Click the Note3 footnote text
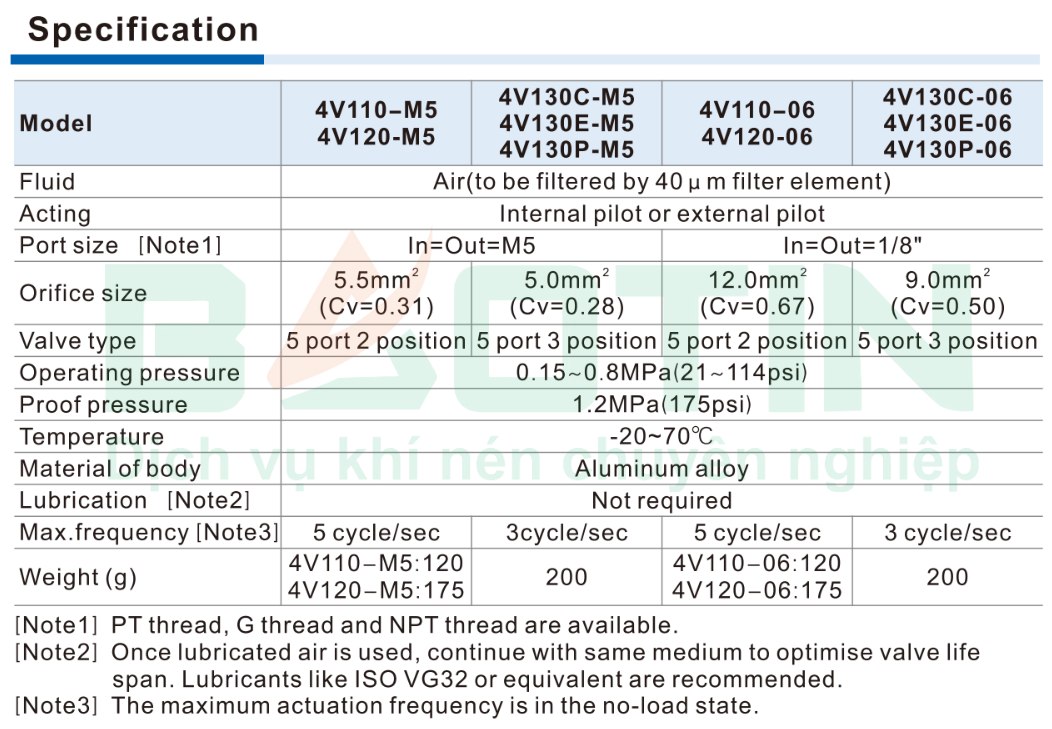 coord(435,706)
